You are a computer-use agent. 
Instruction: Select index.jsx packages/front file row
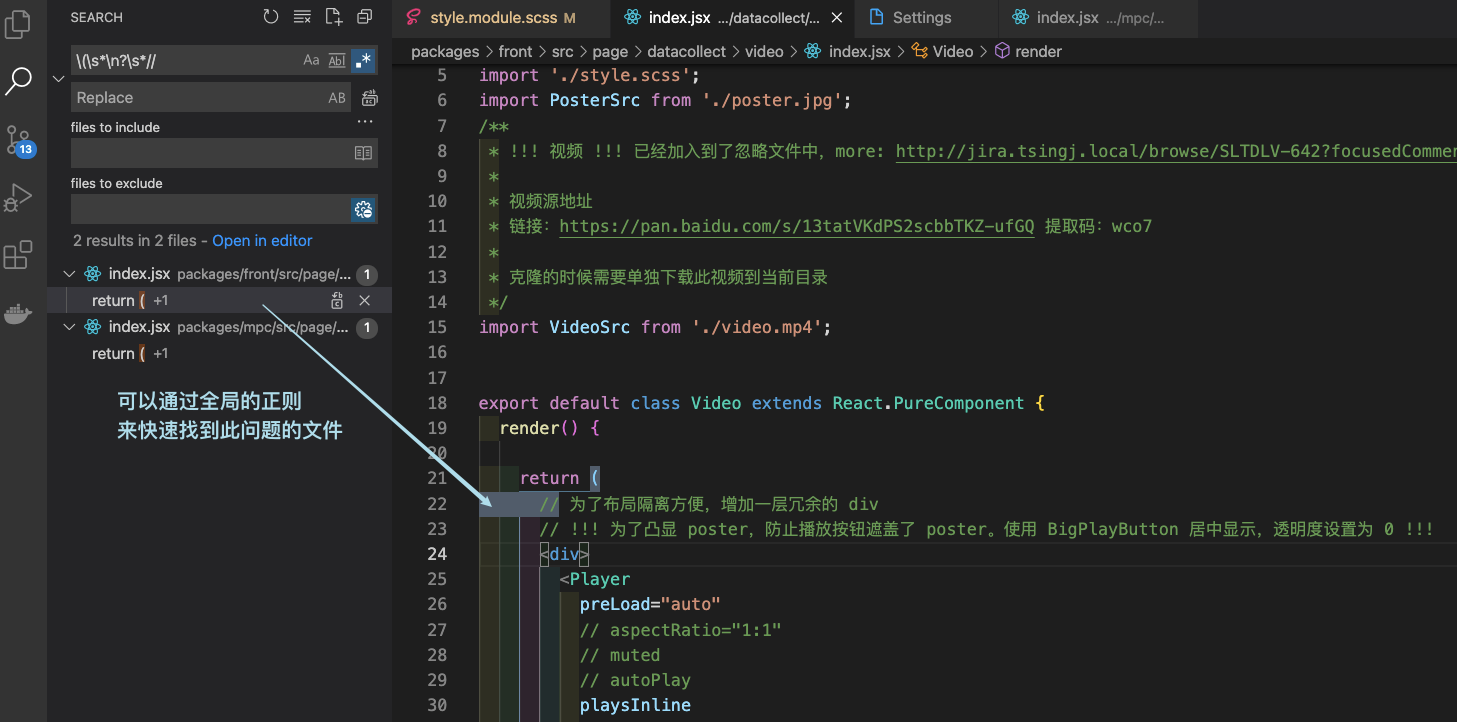click(x=220, y=274)
